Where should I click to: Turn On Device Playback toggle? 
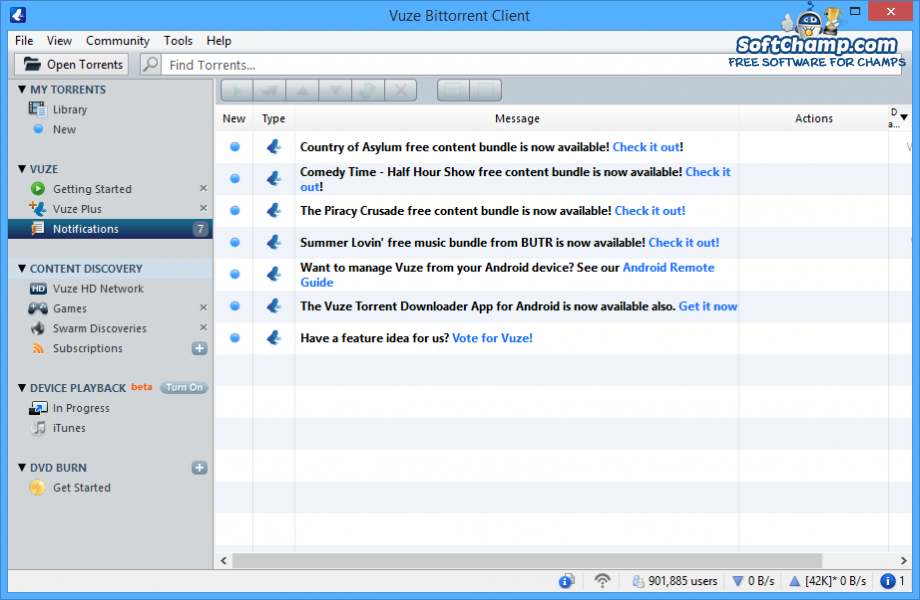click(x=184, y=388)
